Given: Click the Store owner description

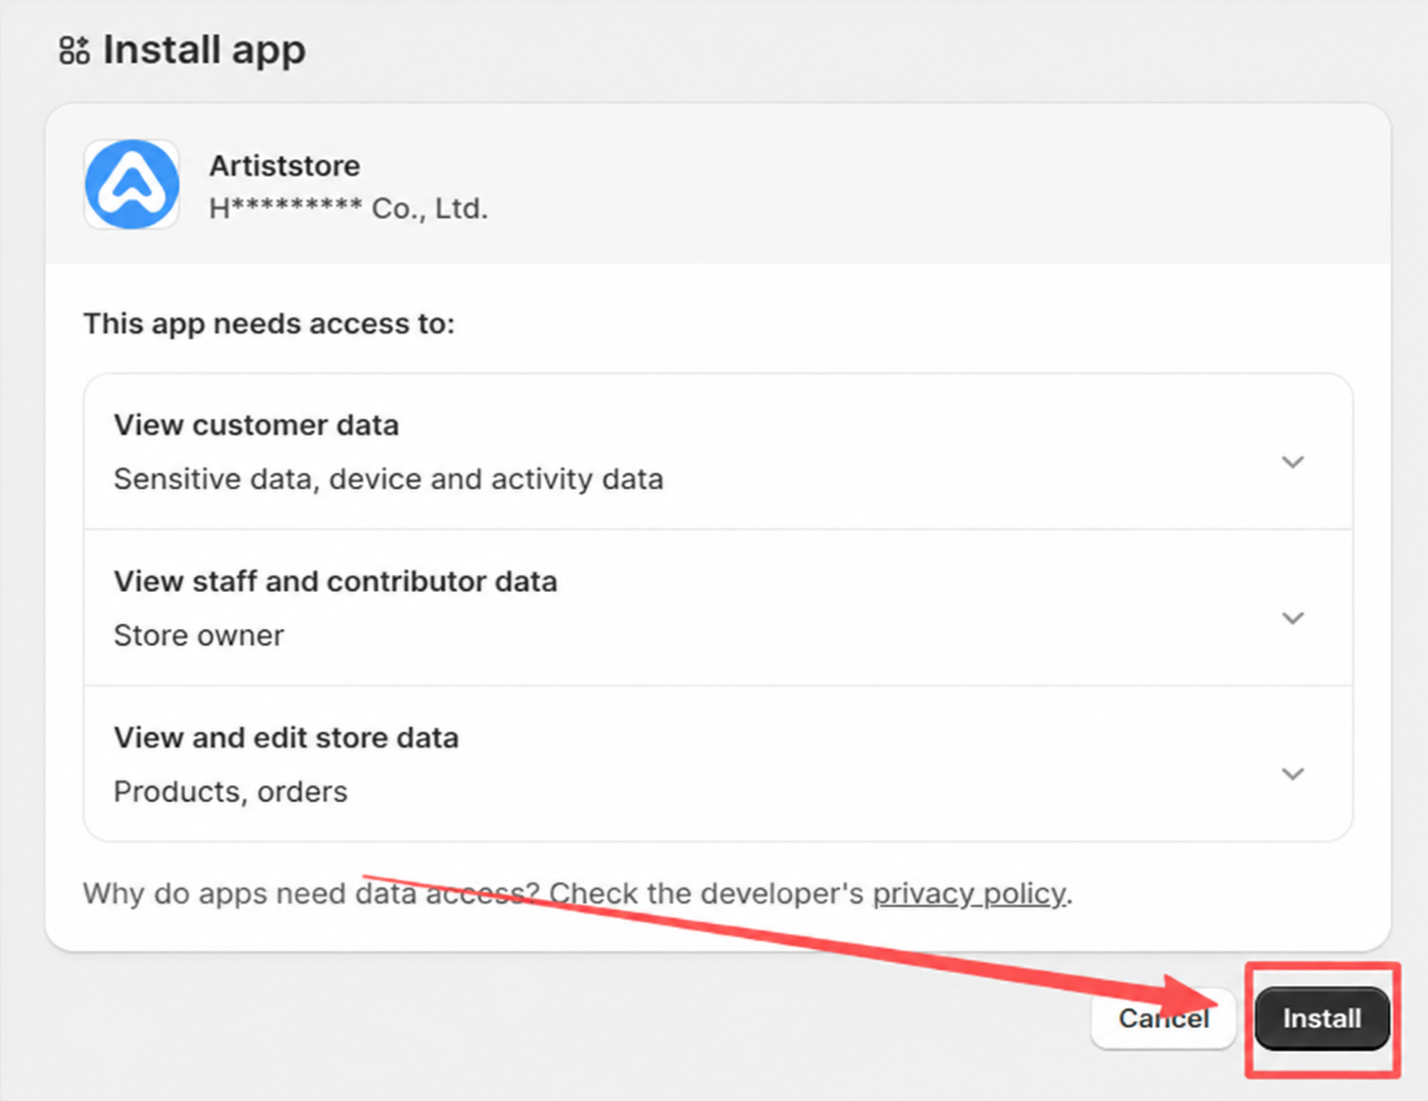Looking at the screenshot, I should (199, 635).
